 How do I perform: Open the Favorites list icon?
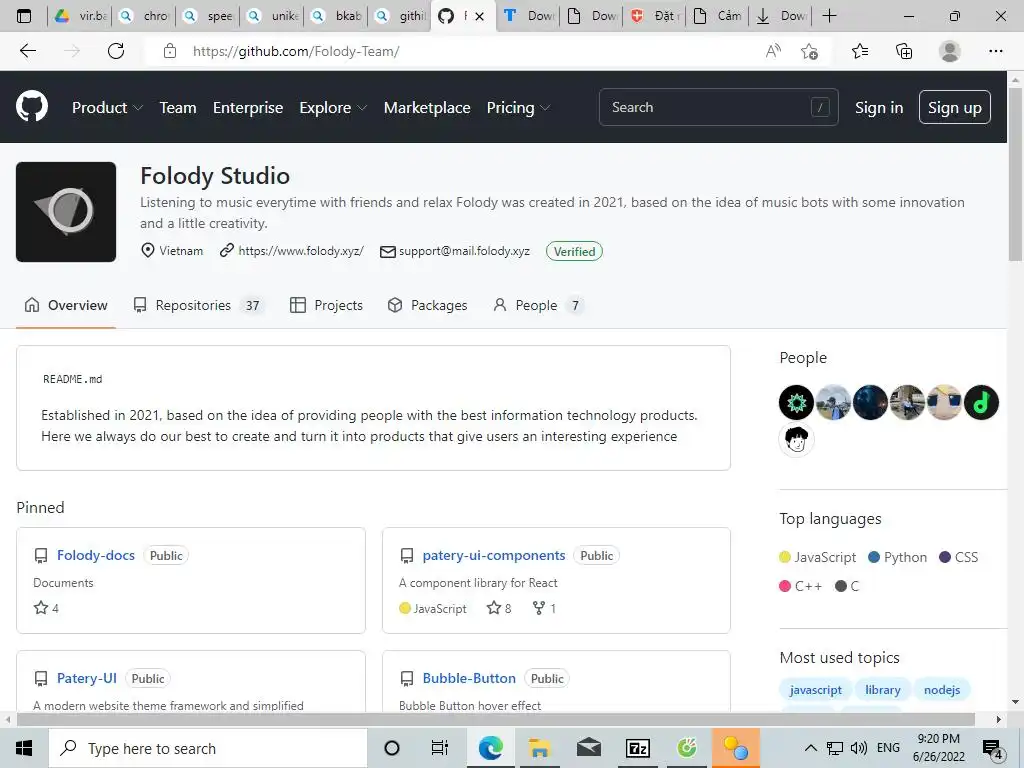859,51
